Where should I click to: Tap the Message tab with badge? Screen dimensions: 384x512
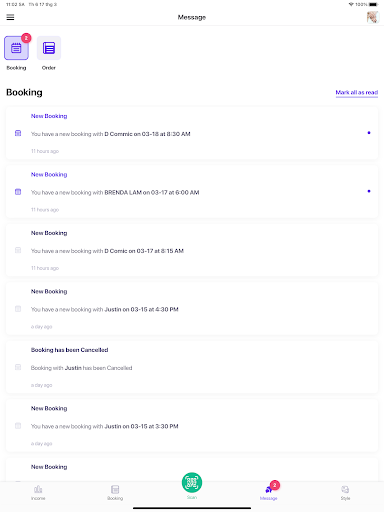click(269, 492)
